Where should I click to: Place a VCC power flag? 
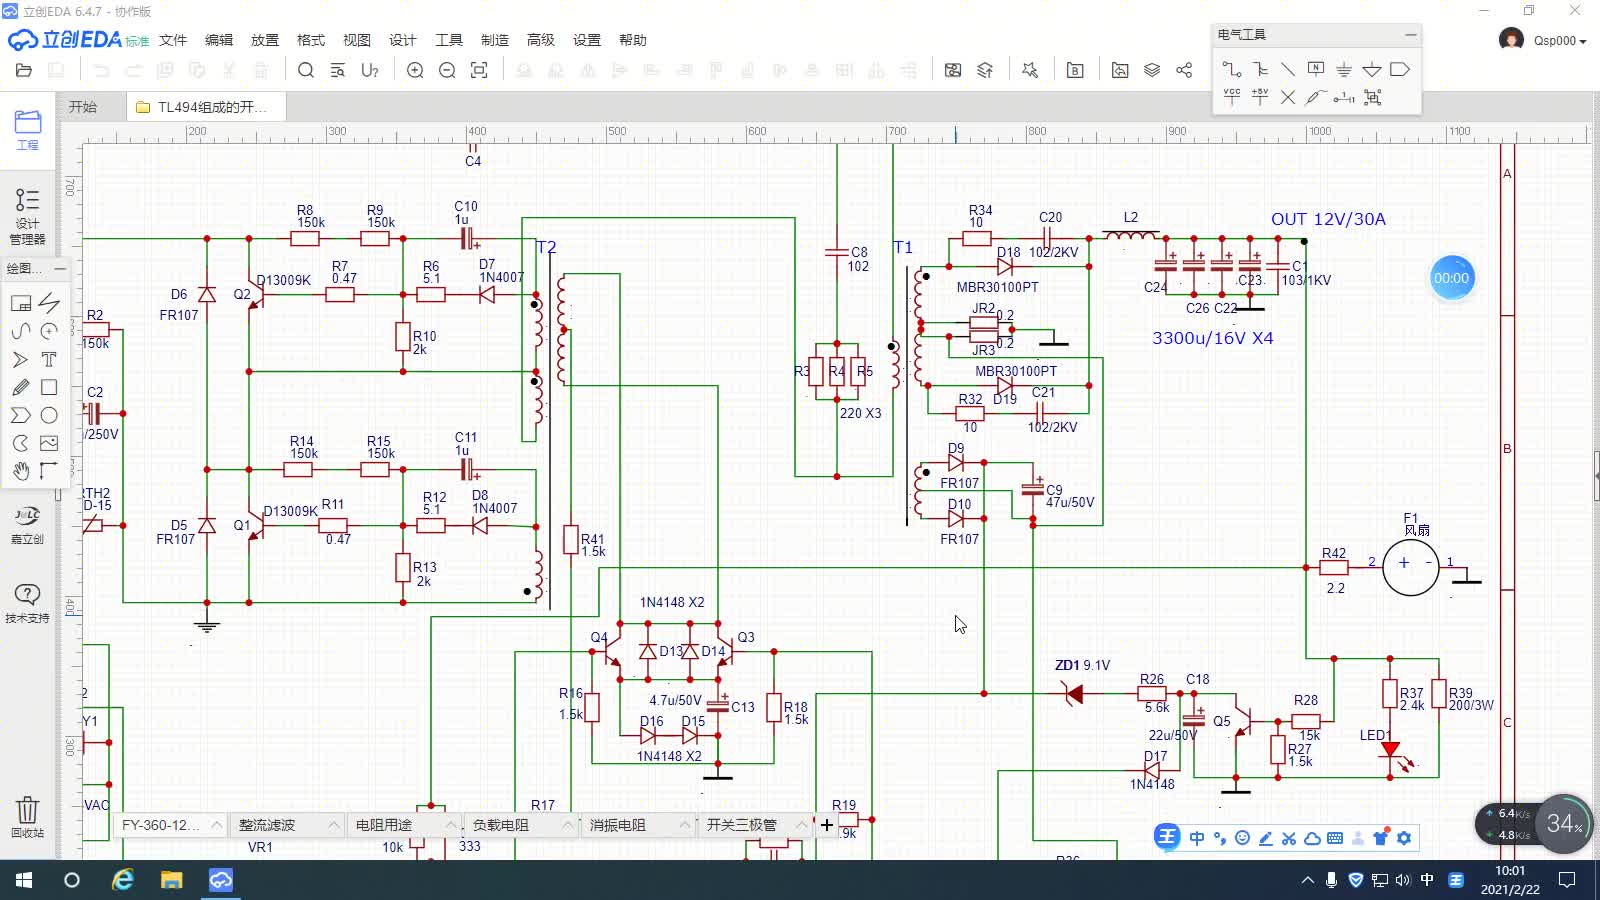click(x=1232, y=97)
